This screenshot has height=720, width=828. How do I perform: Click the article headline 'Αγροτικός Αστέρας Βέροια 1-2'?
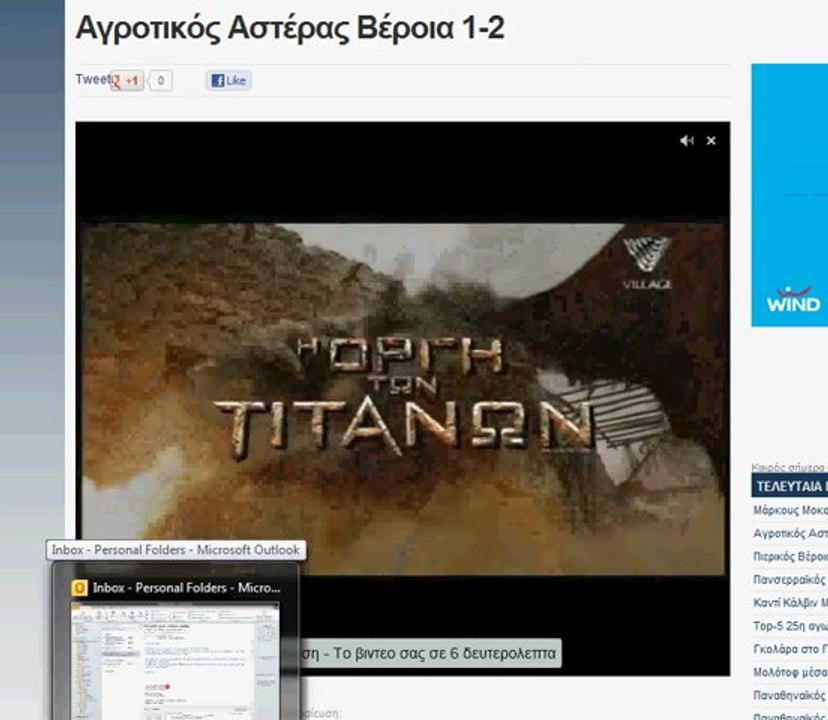[290, 27]
